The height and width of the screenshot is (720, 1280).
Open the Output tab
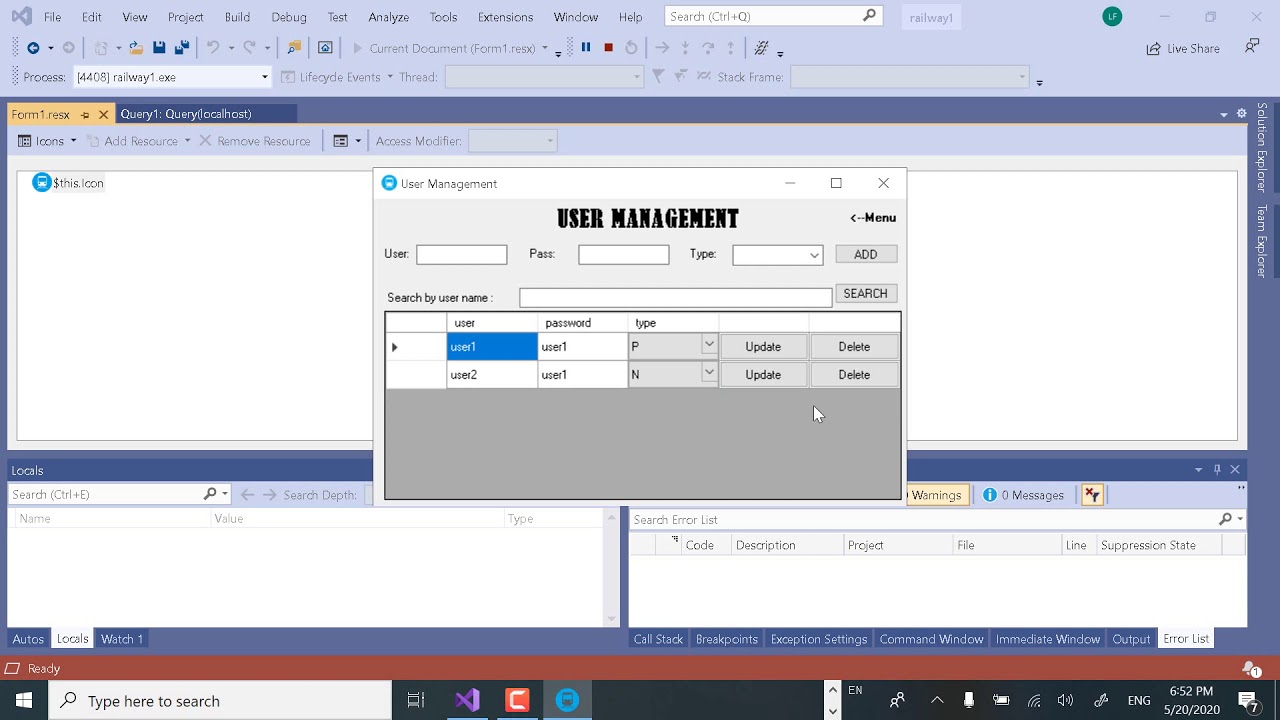click(1132, 639)
